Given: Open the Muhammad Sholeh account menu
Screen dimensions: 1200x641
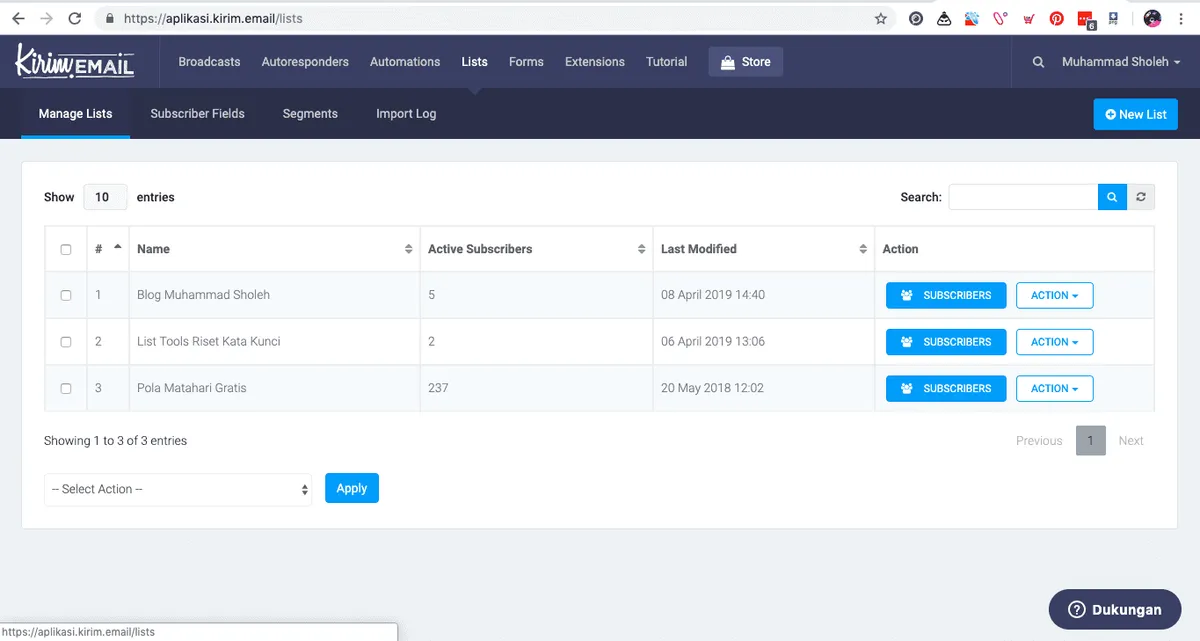Looking at the screenshot, I should point(1120,62).
